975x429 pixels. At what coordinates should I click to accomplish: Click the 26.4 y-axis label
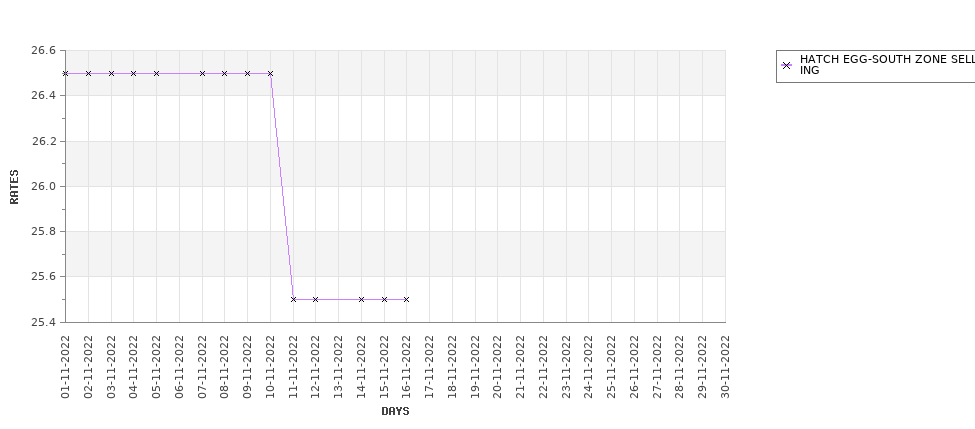pos(44,95)
